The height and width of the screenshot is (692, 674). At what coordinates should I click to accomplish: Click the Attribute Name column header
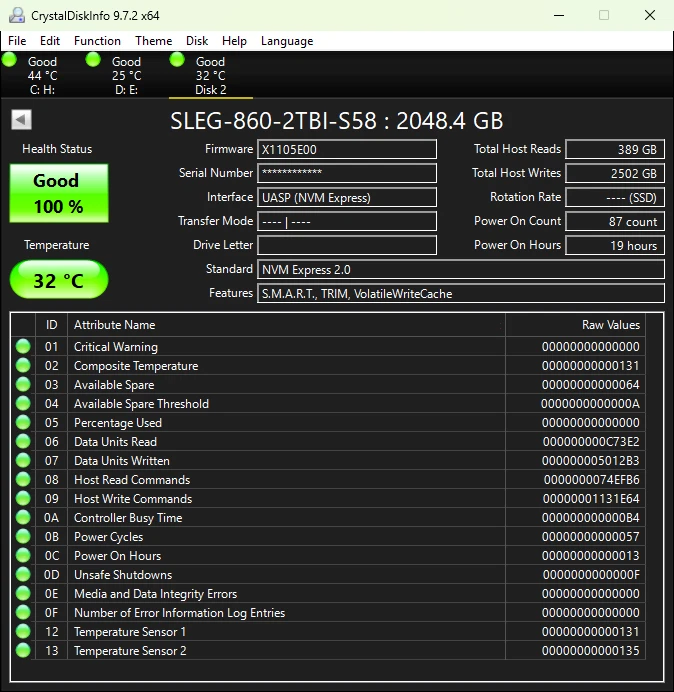tap(286, 325)
